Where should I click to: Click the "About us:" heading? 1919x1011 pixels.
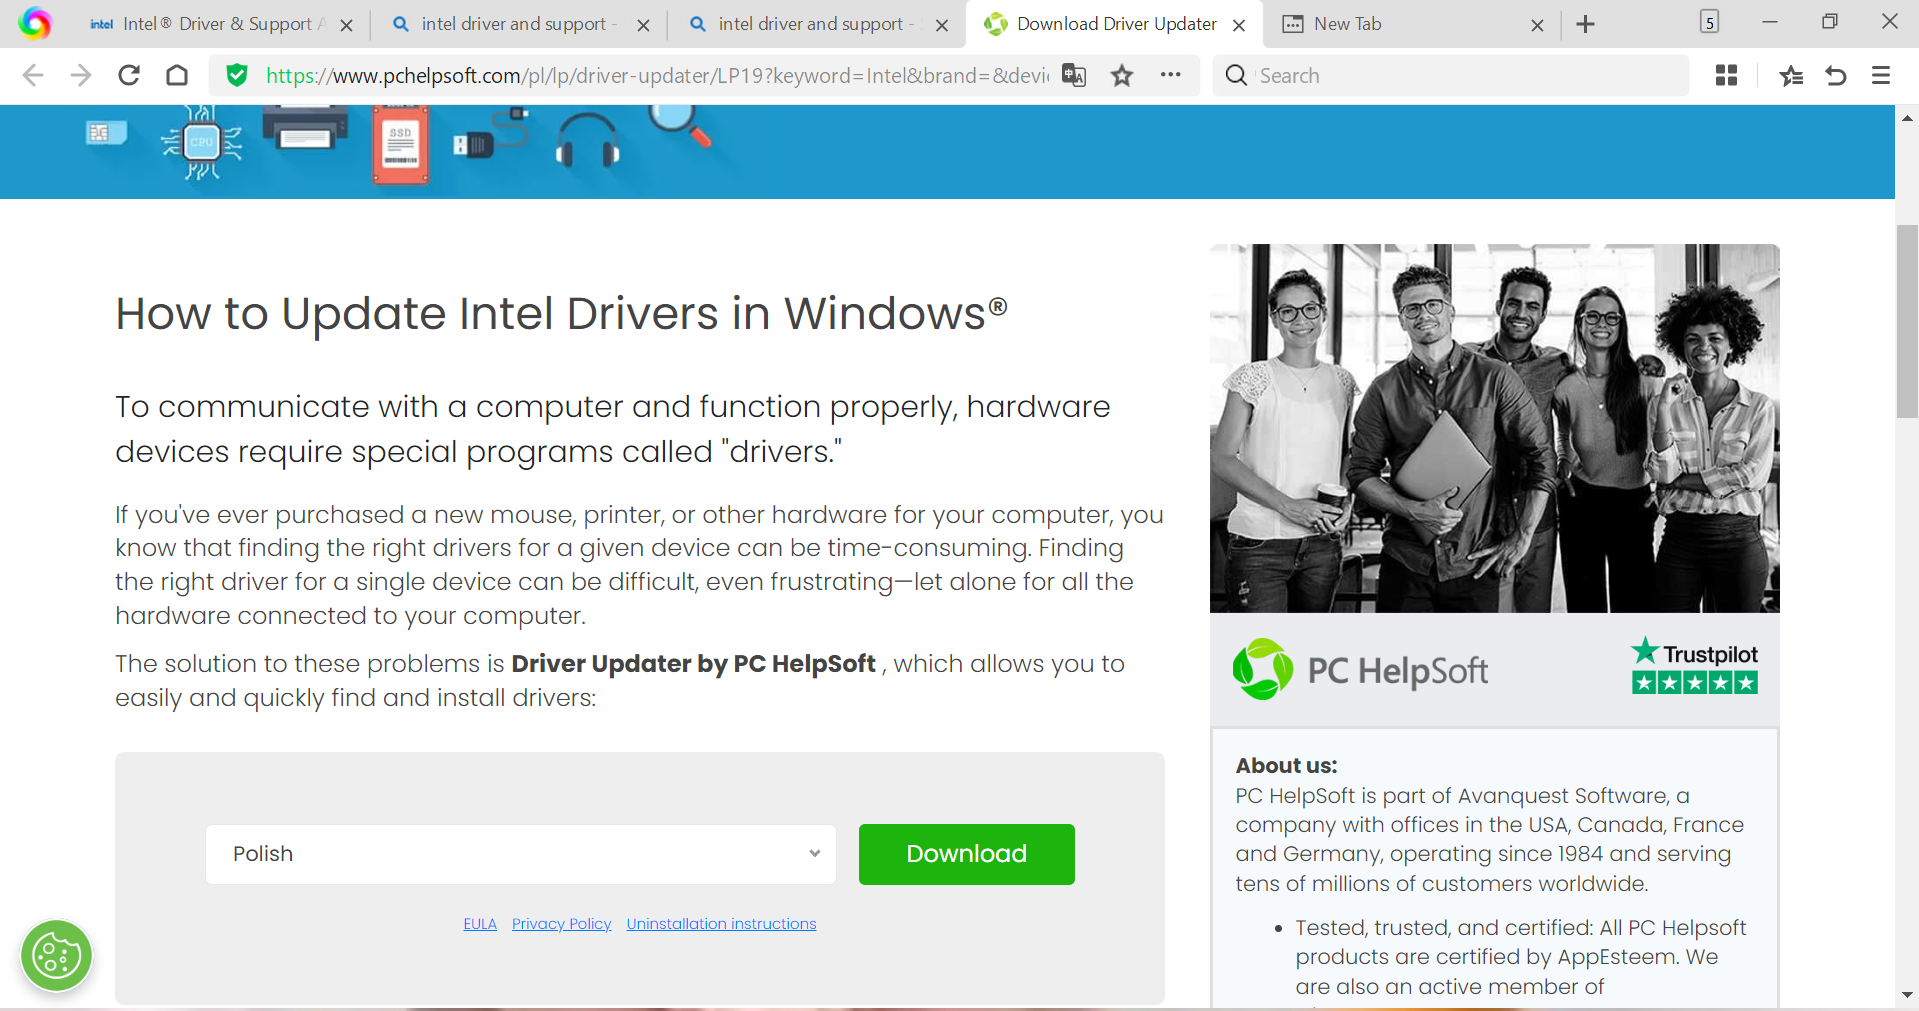tap(1286, 766)
